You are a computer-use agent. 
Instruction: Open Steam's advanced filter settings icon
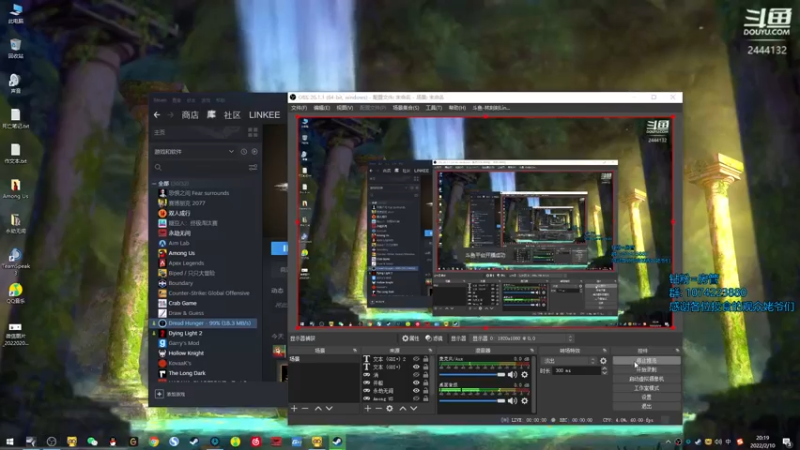253,167
